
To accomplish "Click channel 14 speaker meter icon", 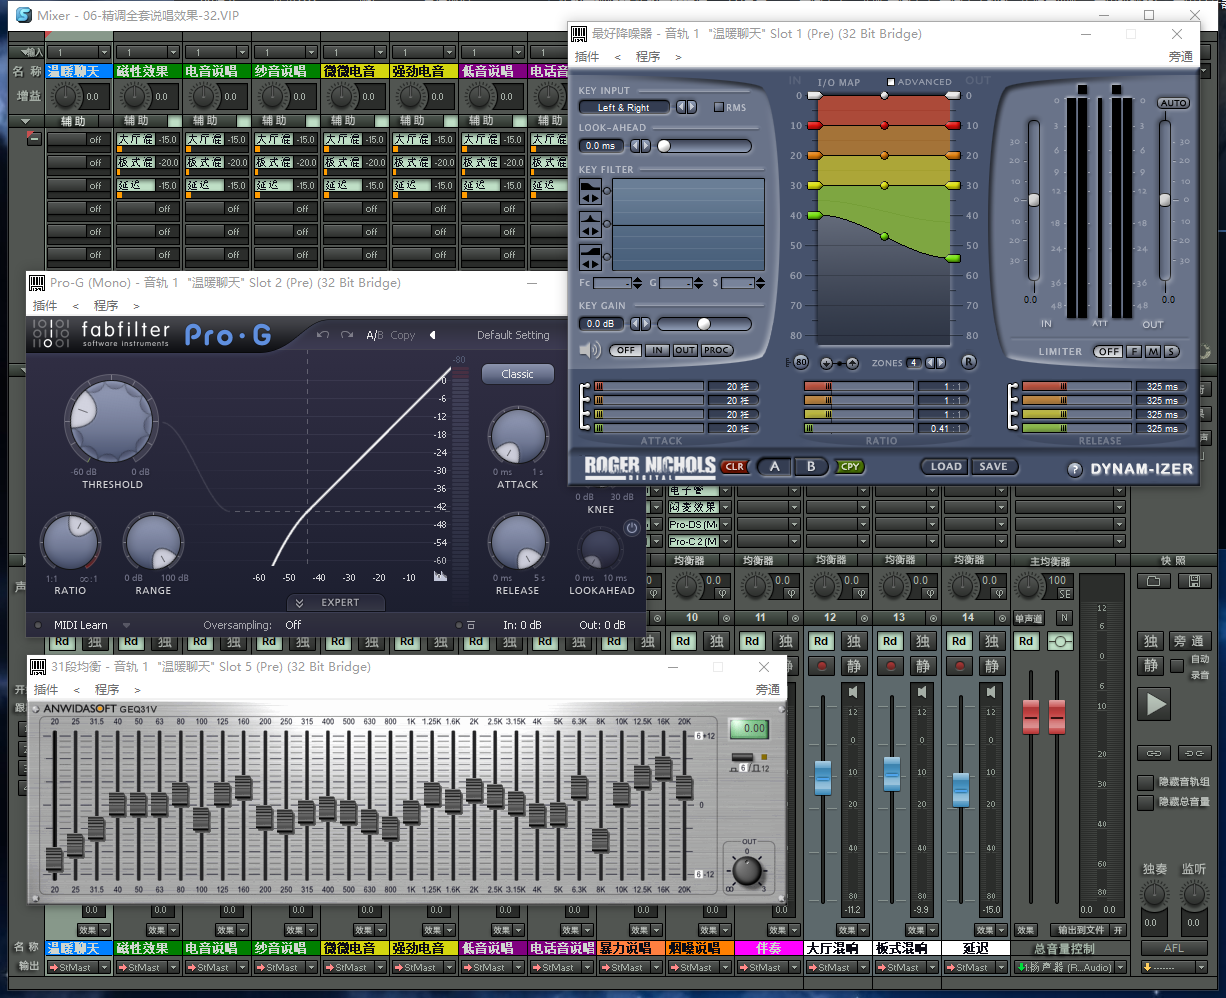I will pos(991,692).
